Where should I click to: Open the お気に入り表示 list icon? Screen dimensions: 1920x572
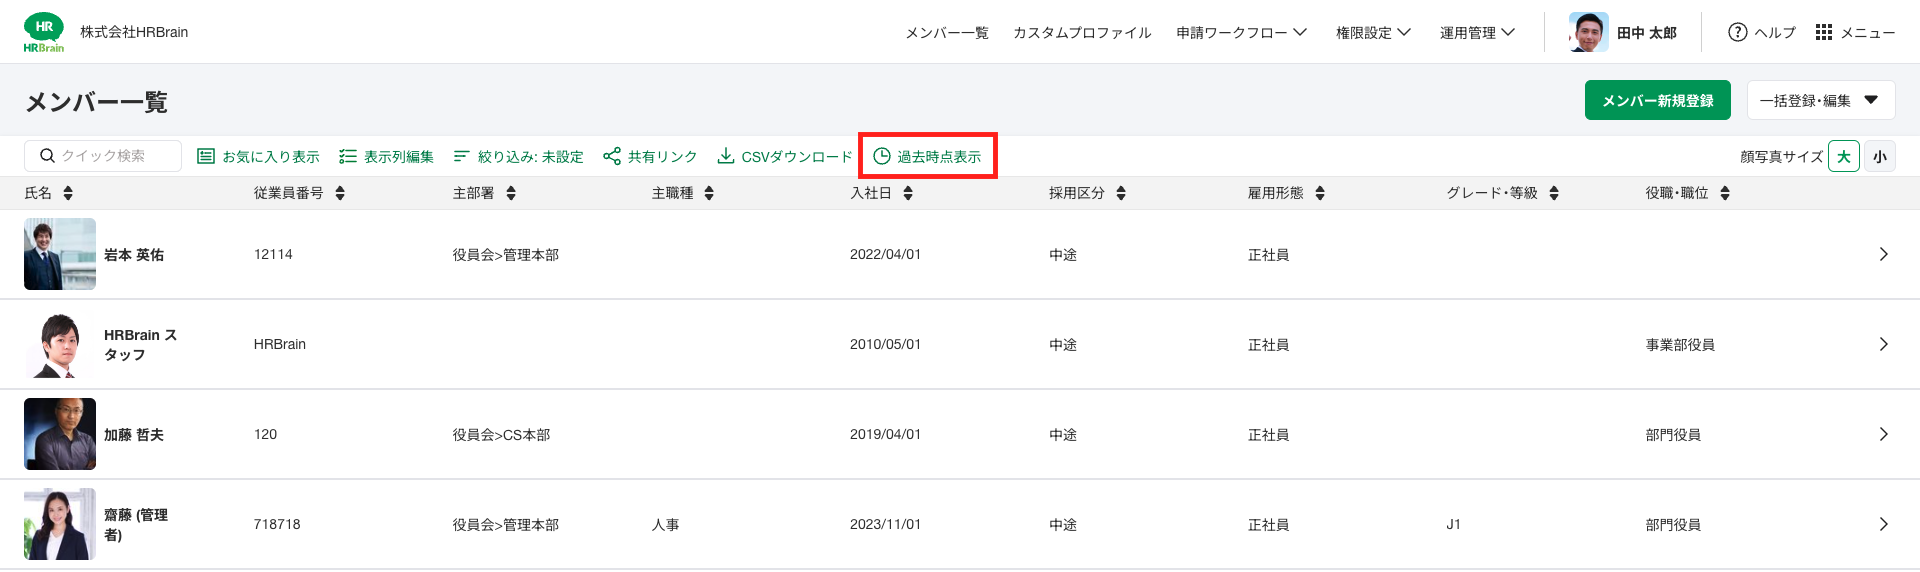click(206, 156)
